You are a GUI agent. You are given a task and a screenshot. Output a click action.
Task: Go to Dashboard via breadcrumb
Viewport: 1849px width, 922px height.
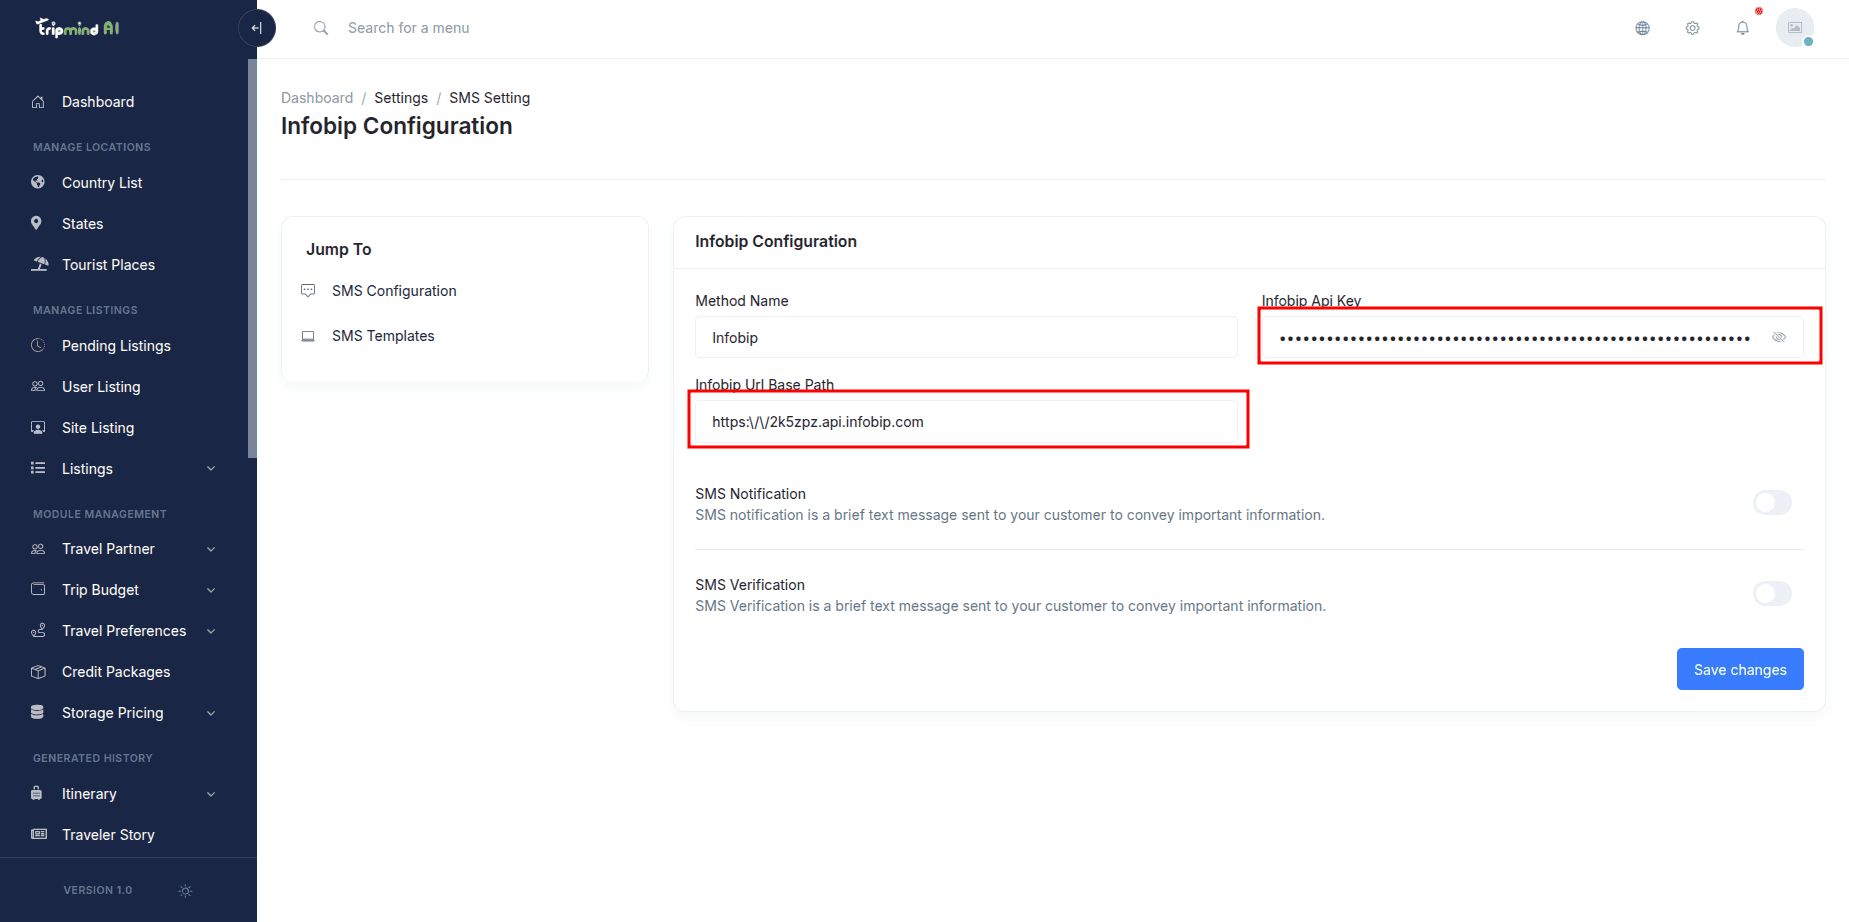coord(317,98)
